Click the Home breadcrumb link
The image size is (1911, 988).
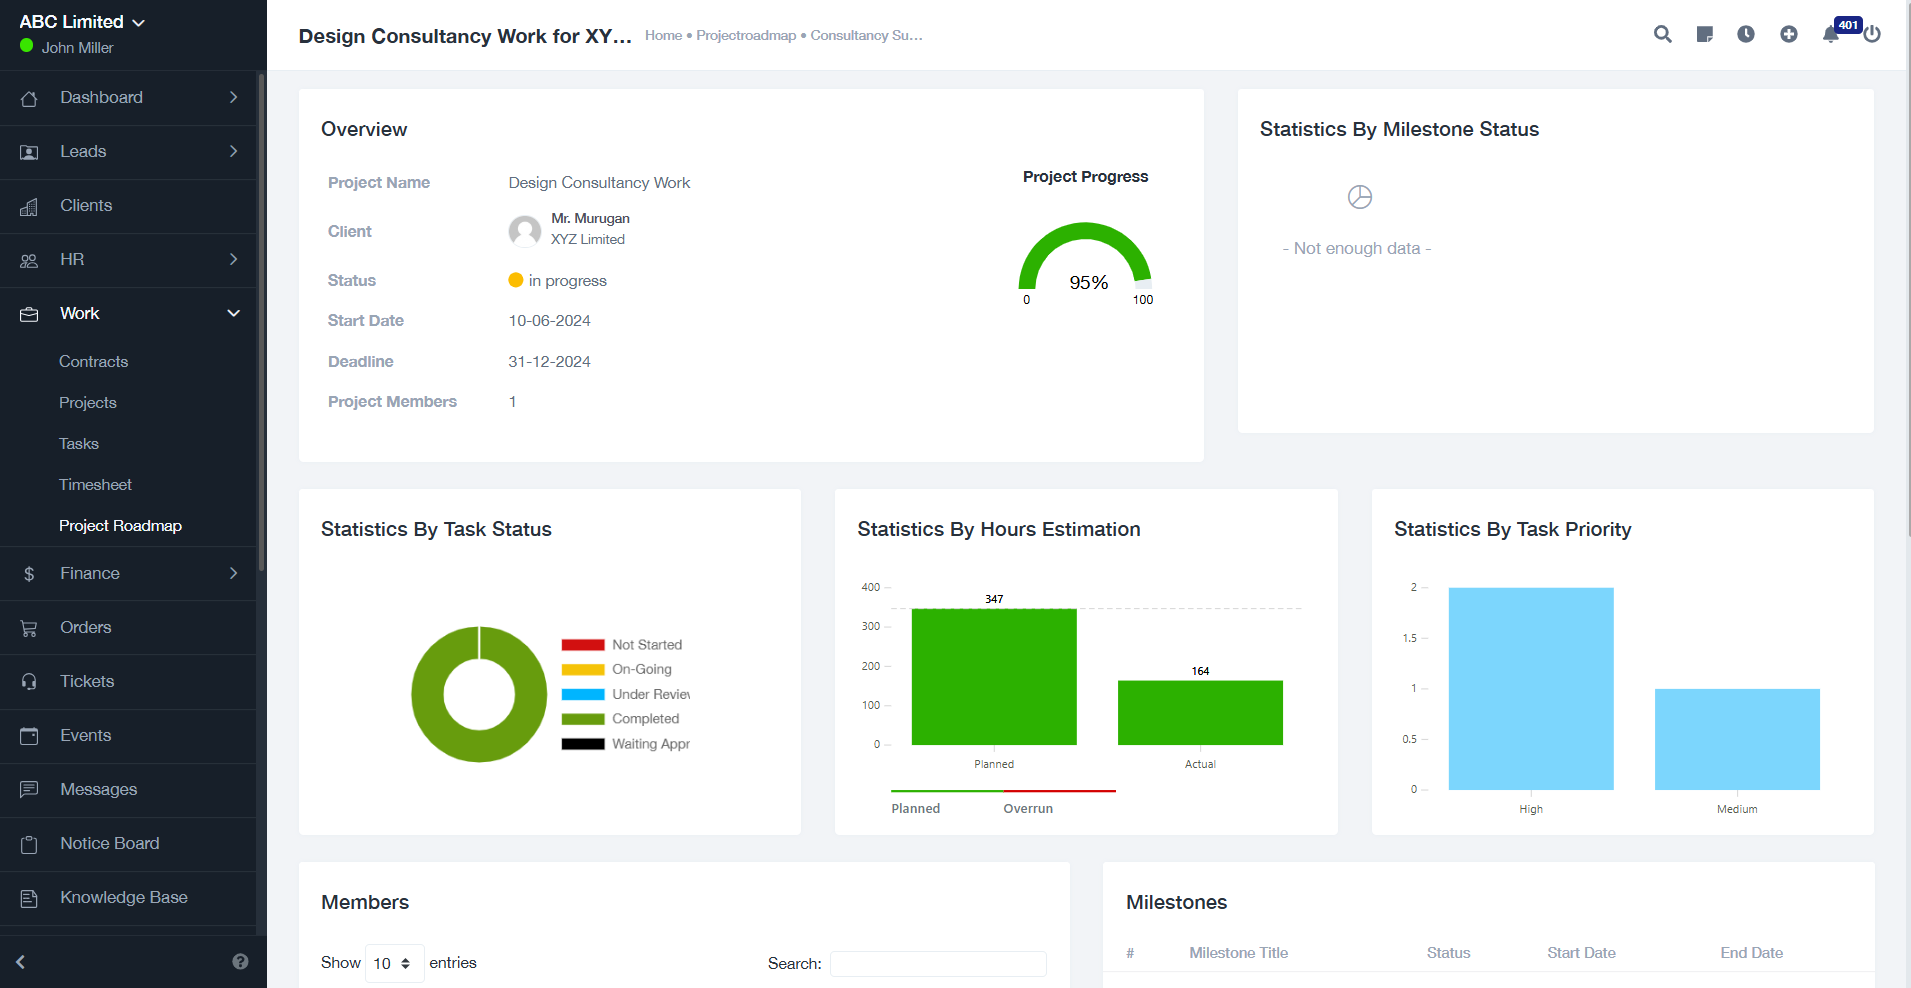[x=663, y=35]
